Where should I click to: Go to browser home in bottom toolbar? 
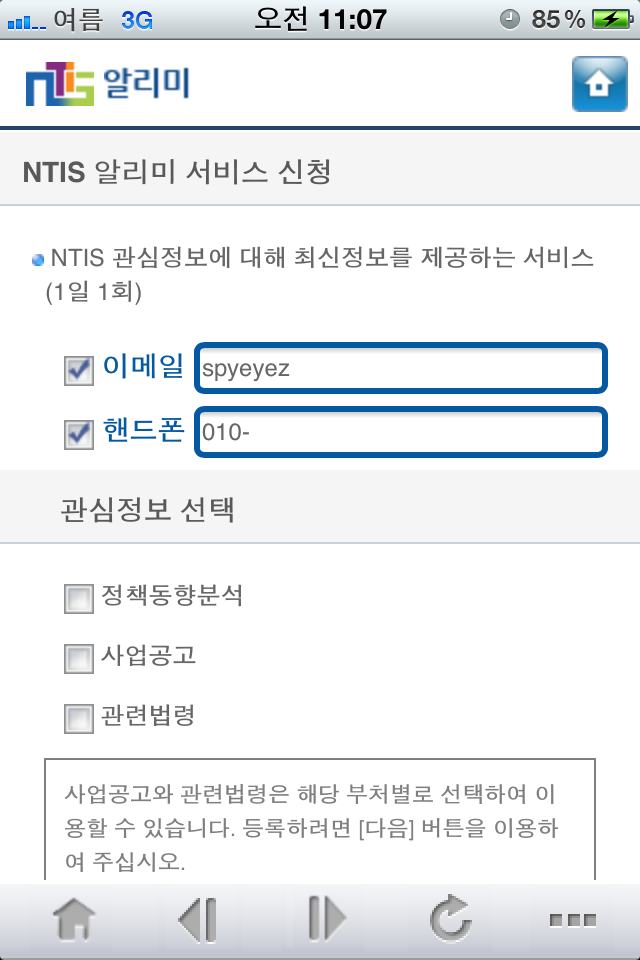(x=74, y=919)
